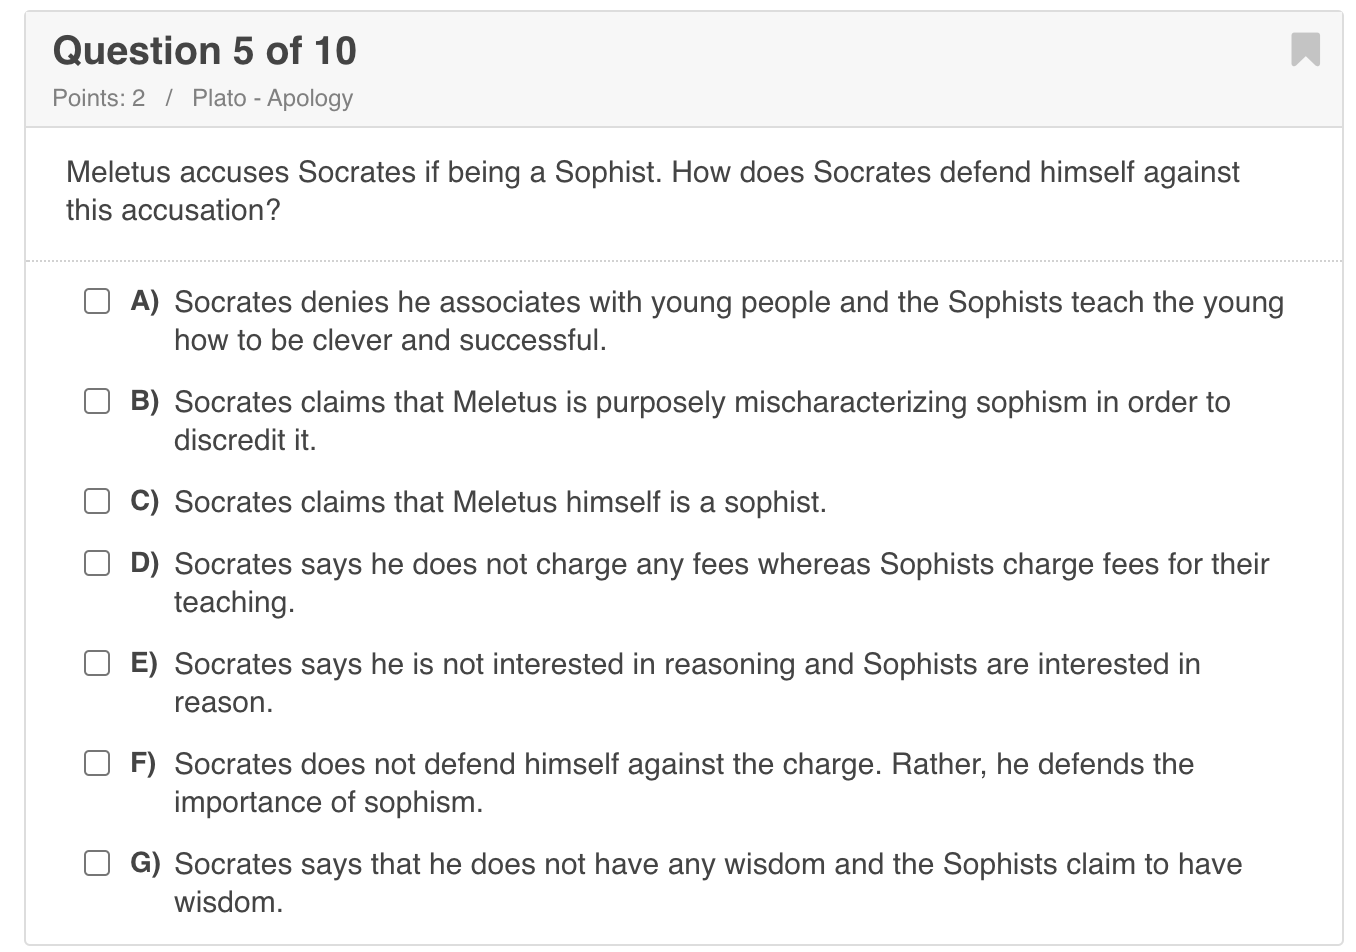This screenshot has width=1356, height=952.
Task: Click the dotted divider below the question
Action: (678, 260)
